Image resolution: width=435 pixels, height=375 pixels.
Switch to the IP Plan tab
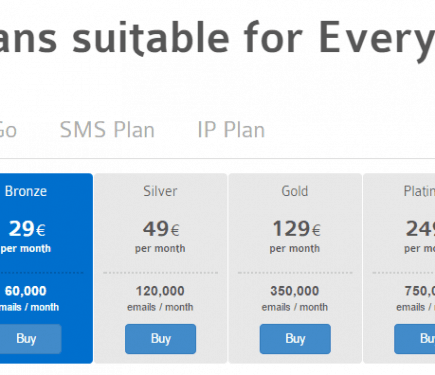231,129
